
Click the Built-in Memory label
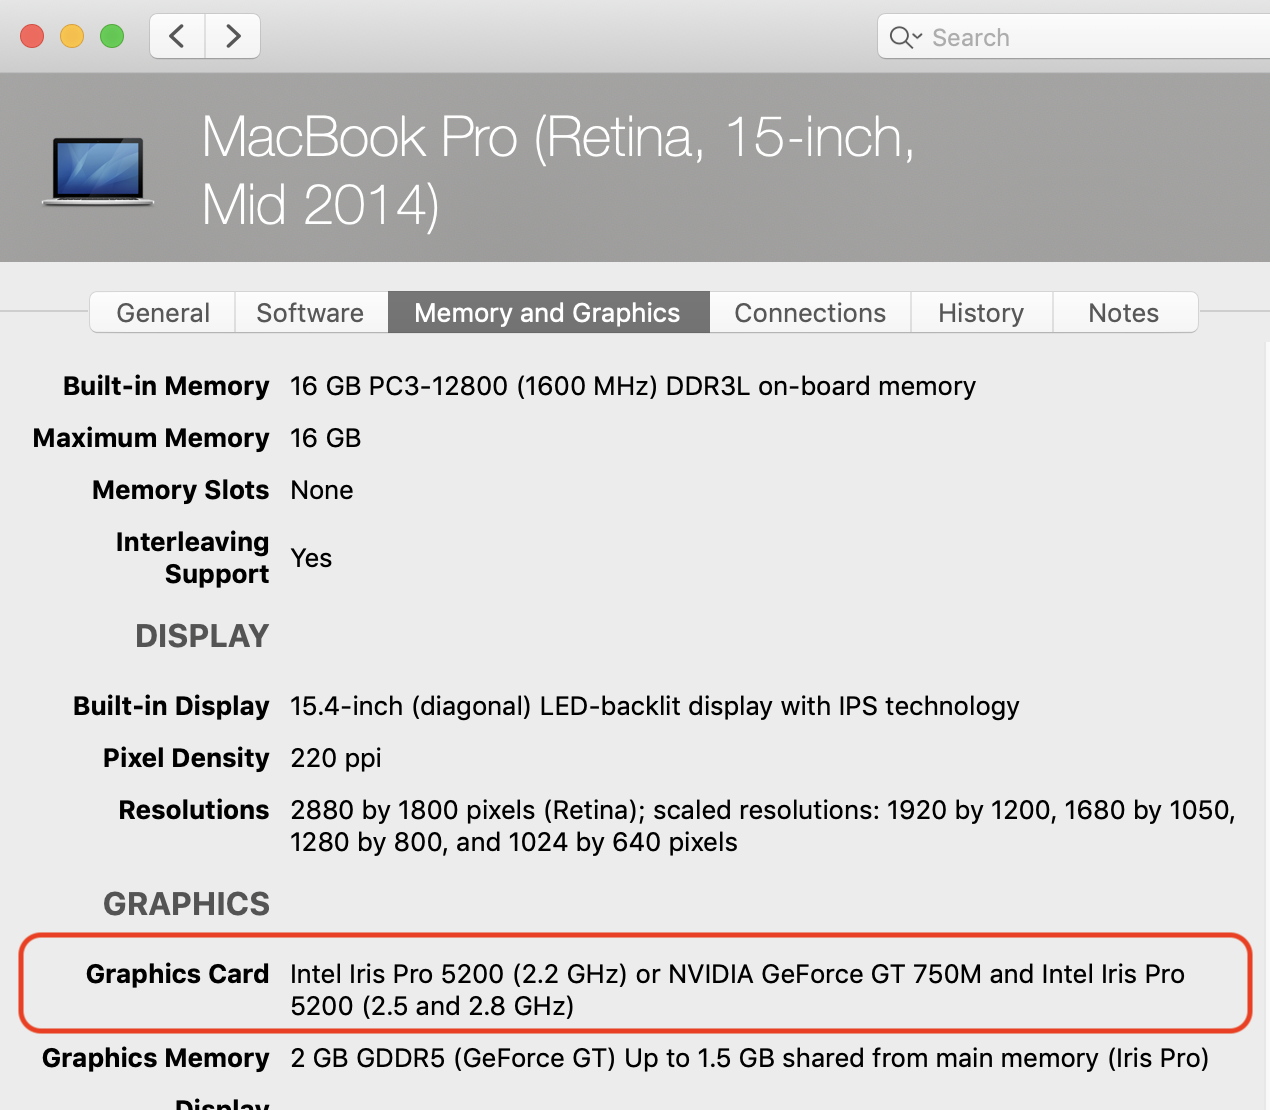(166, 386)
